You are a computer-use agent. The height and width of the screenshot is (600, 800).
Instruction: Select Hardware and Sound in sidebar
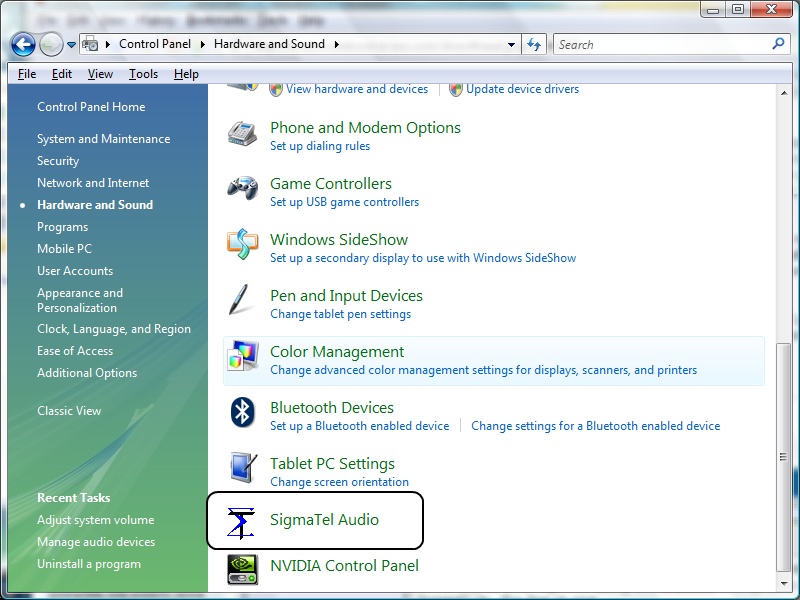(95, 205)
